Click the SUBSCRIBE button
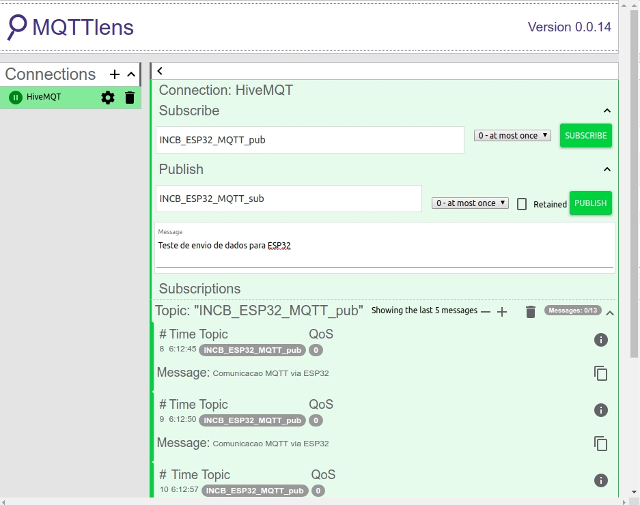This screenshot has width=640, height=505. [x=586, y=136]
